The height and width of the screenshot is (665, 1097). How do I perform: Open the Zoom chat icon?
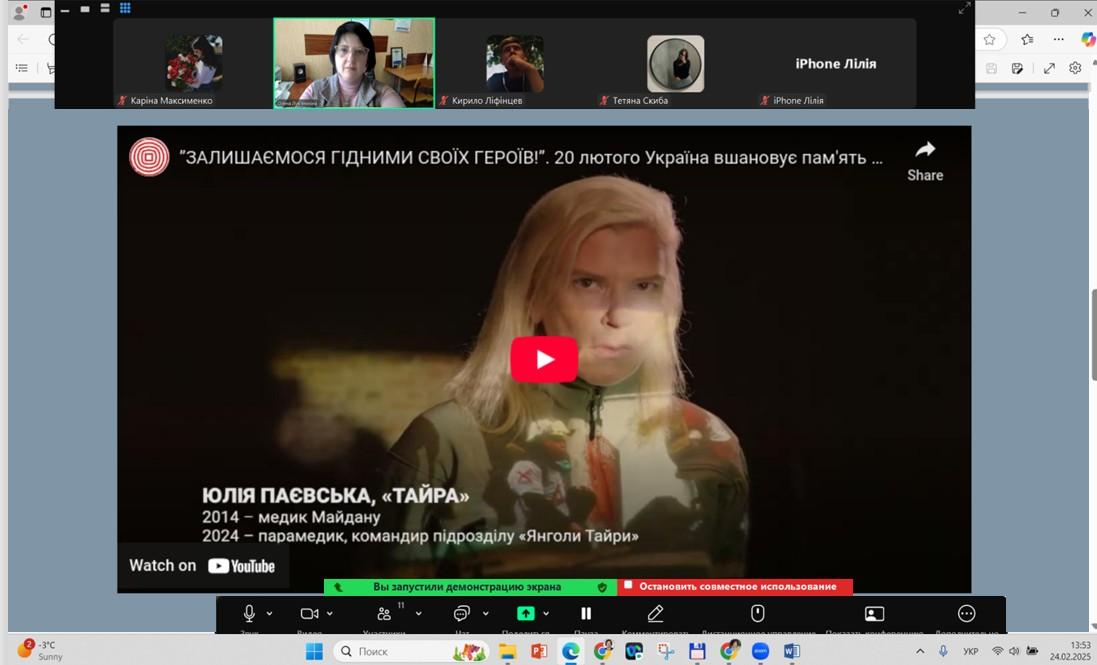point(461,613)
